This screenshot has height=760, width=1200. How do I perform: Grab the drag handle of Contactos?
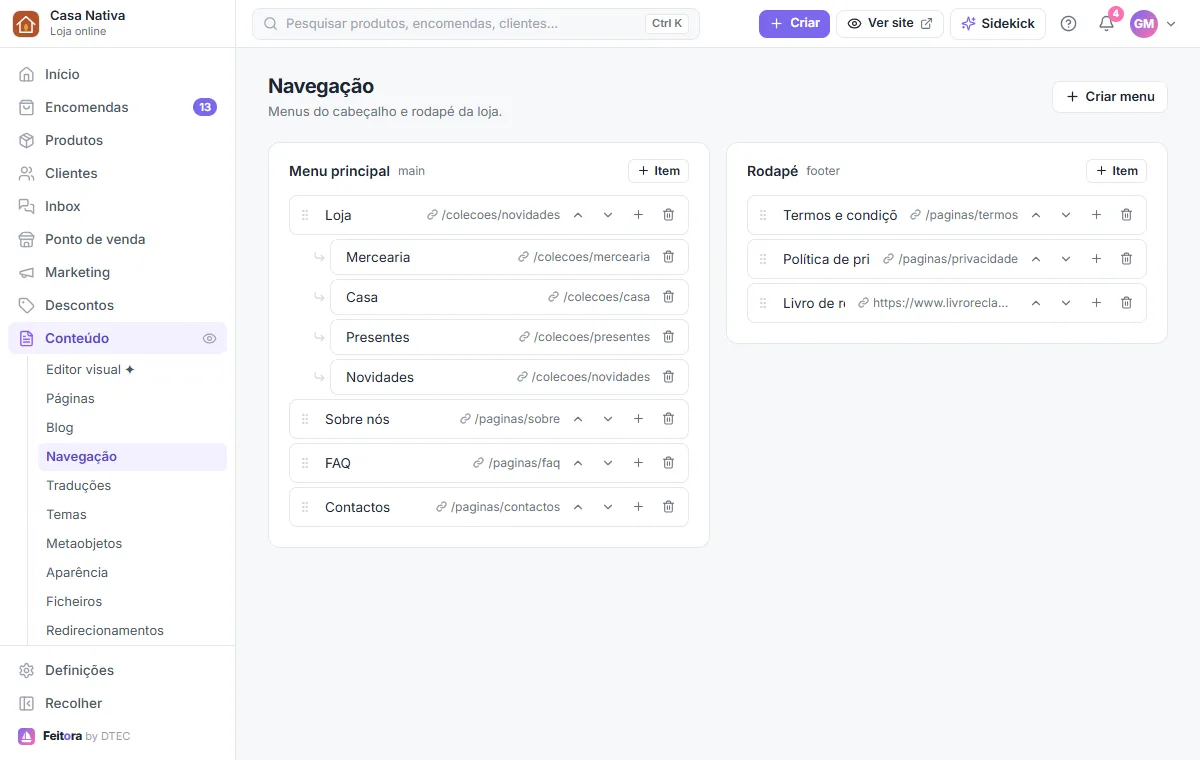tap(305, 507)
